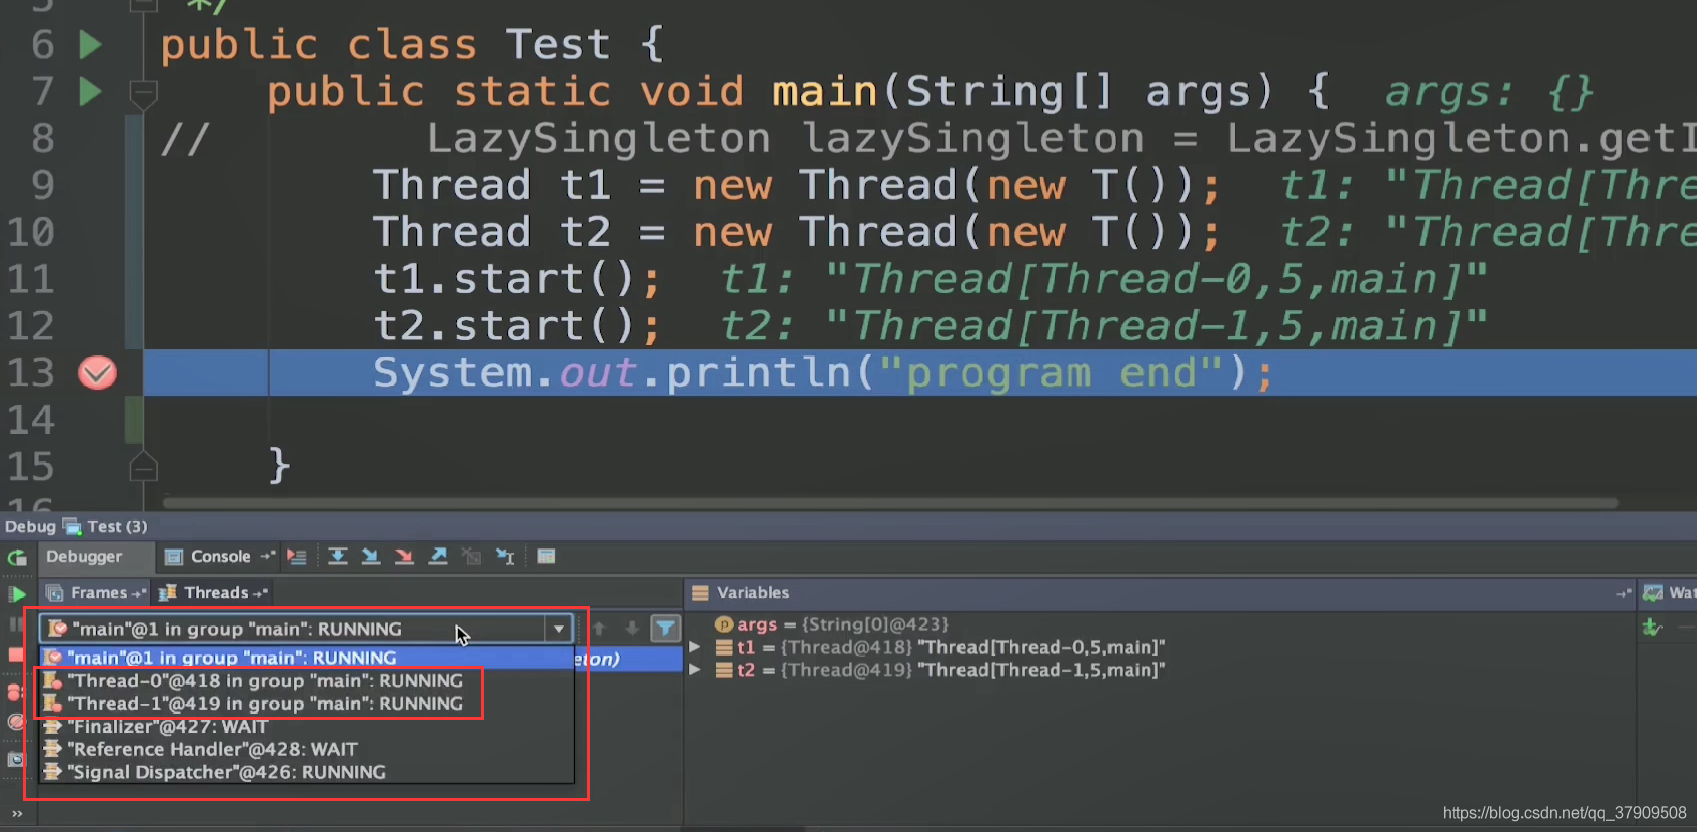Click the next frame down arrow

tap(632, 629)
